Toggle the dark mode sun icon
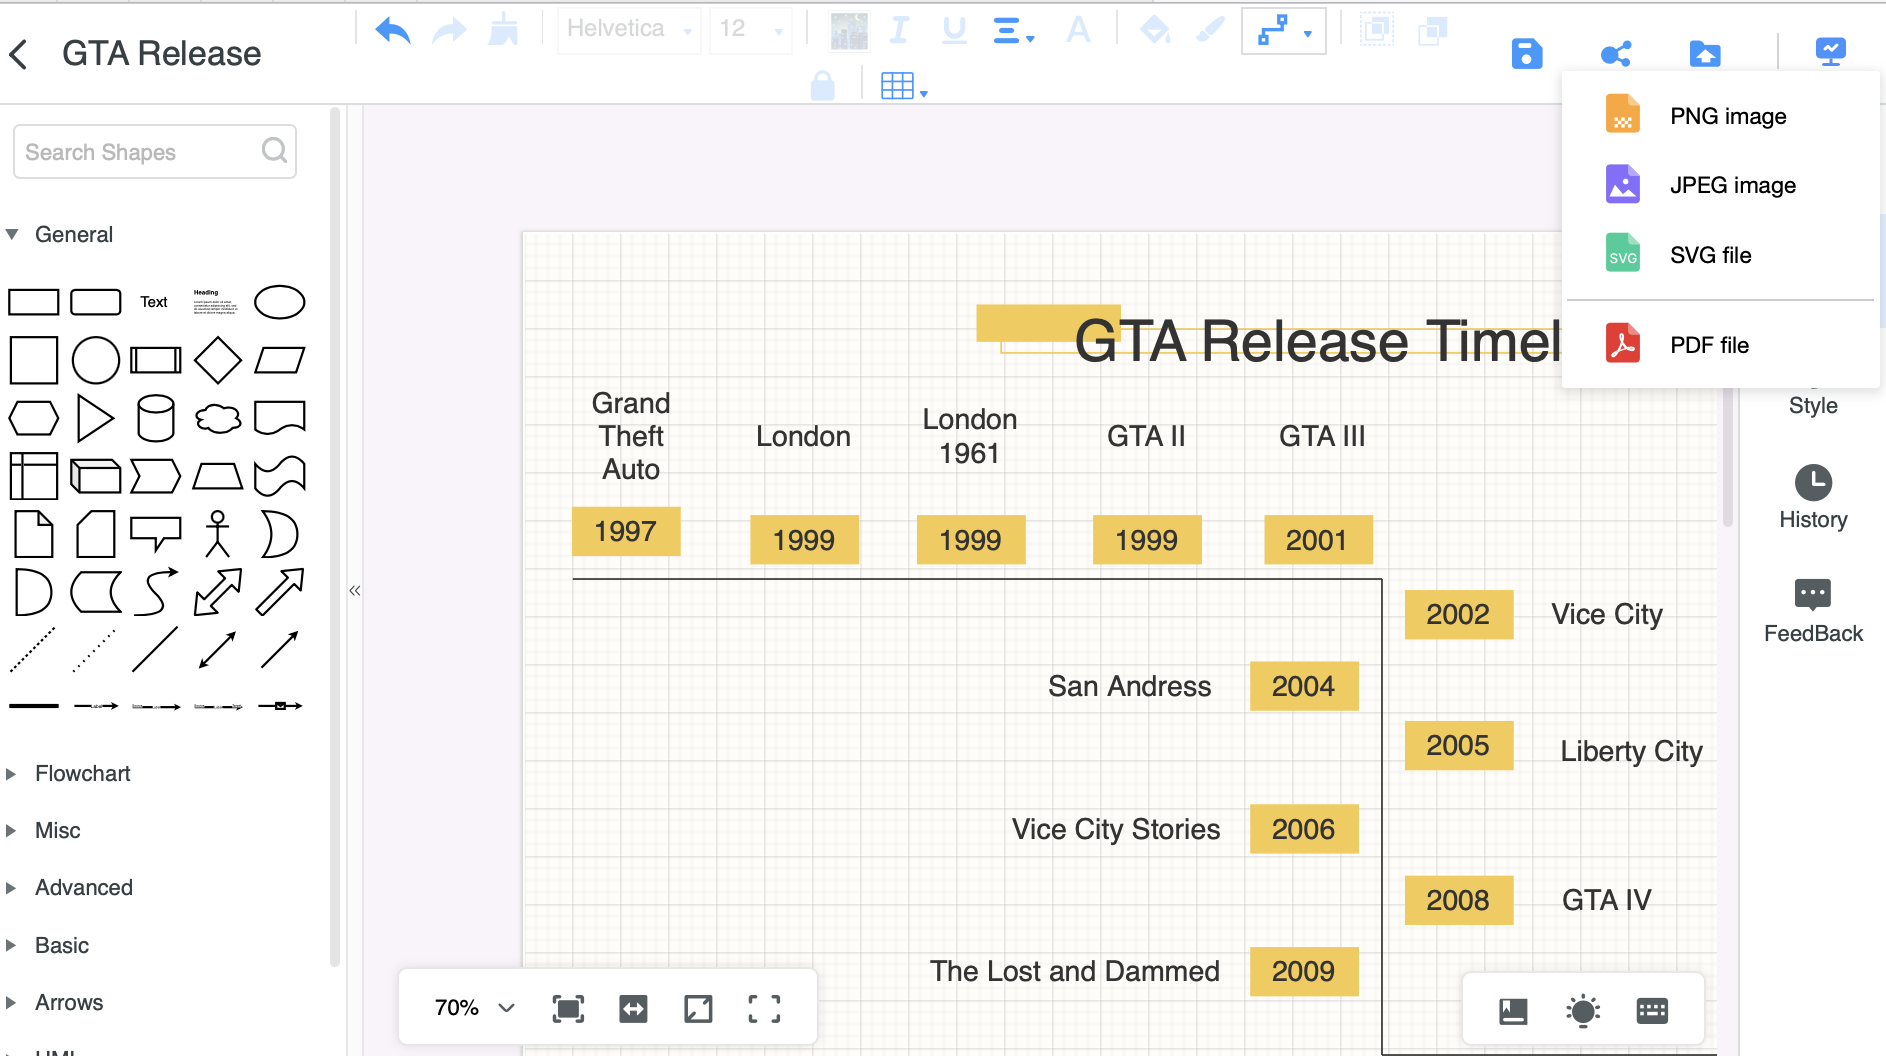This screenshot has width=1886, height=1056. pyautogui.click(x=1583, y=1011)
